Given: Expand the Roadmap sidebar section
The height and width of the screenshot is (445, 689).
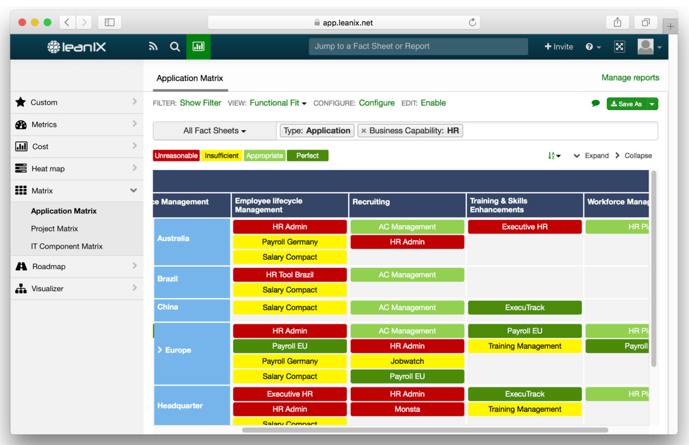Looking at the screenshot, I should [x=134, y=266].
